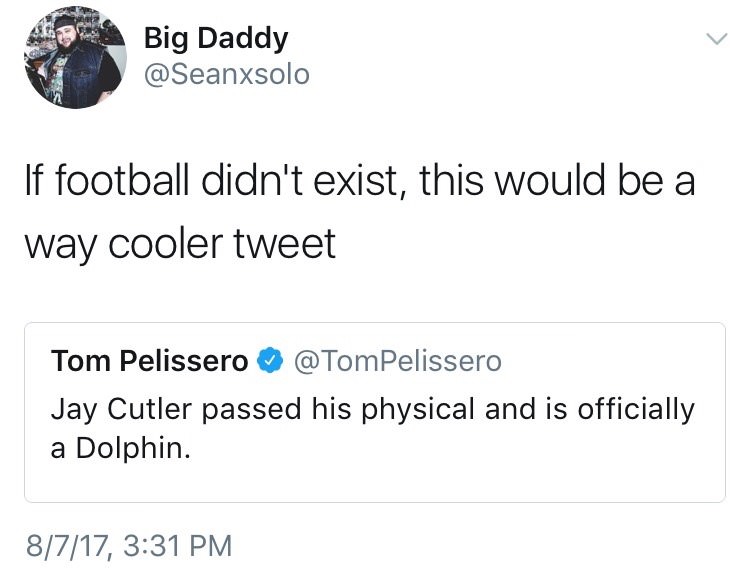Click the Big Daddy display name
The image size is (730, 582).
coord(215,38)
